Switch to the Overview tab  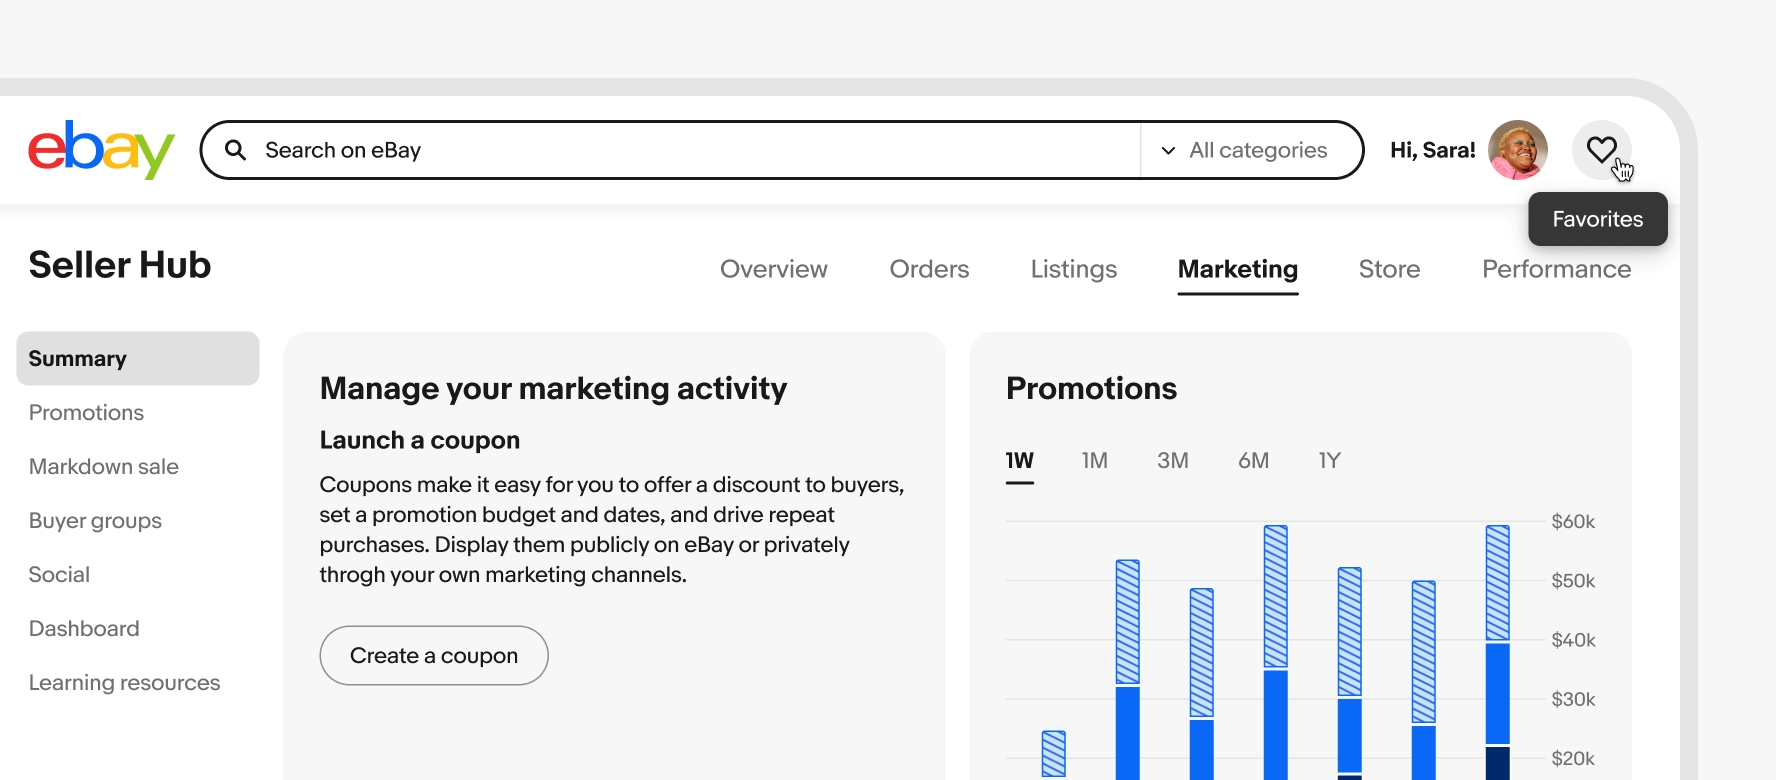tap(773, 269)
